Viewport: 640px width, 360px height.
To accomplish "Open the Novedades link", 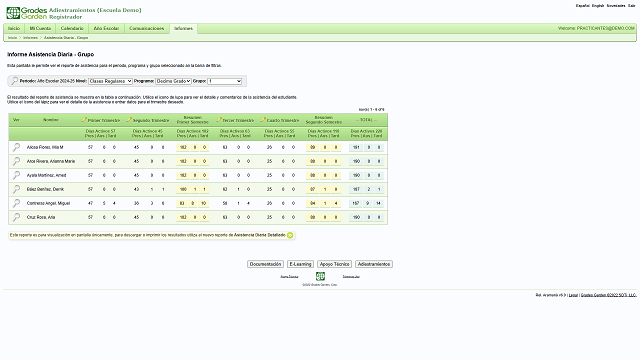I will click(616, 6).
